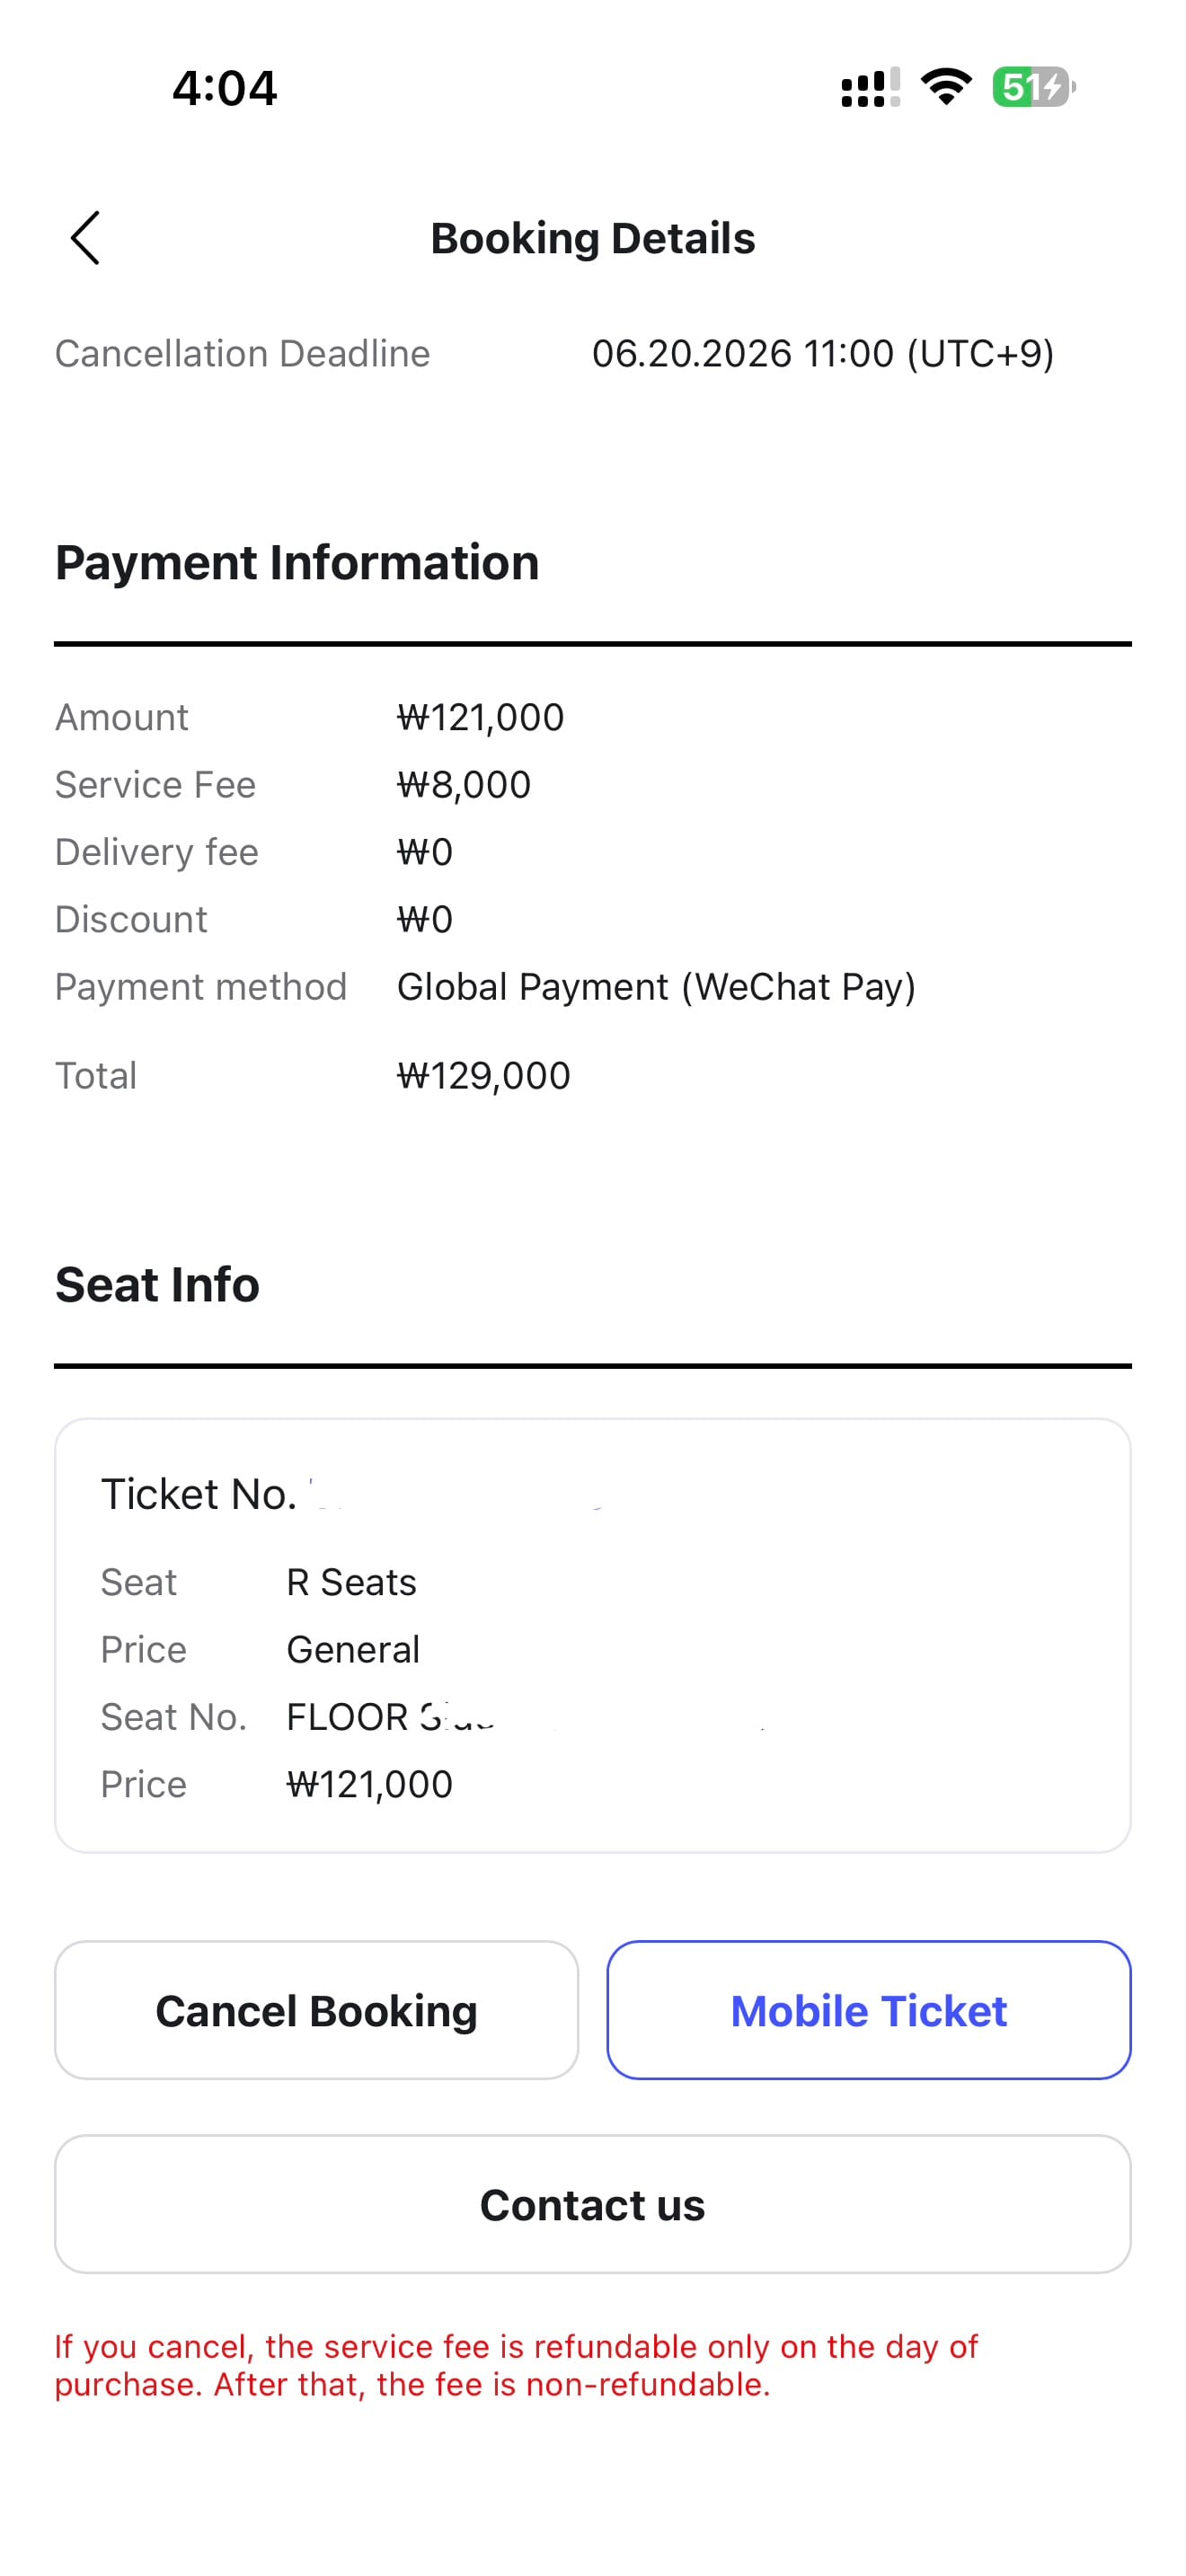Tap the Cancel Booking button
The height and width of the screenshot is (2576, 1186).
[316, 2010]
